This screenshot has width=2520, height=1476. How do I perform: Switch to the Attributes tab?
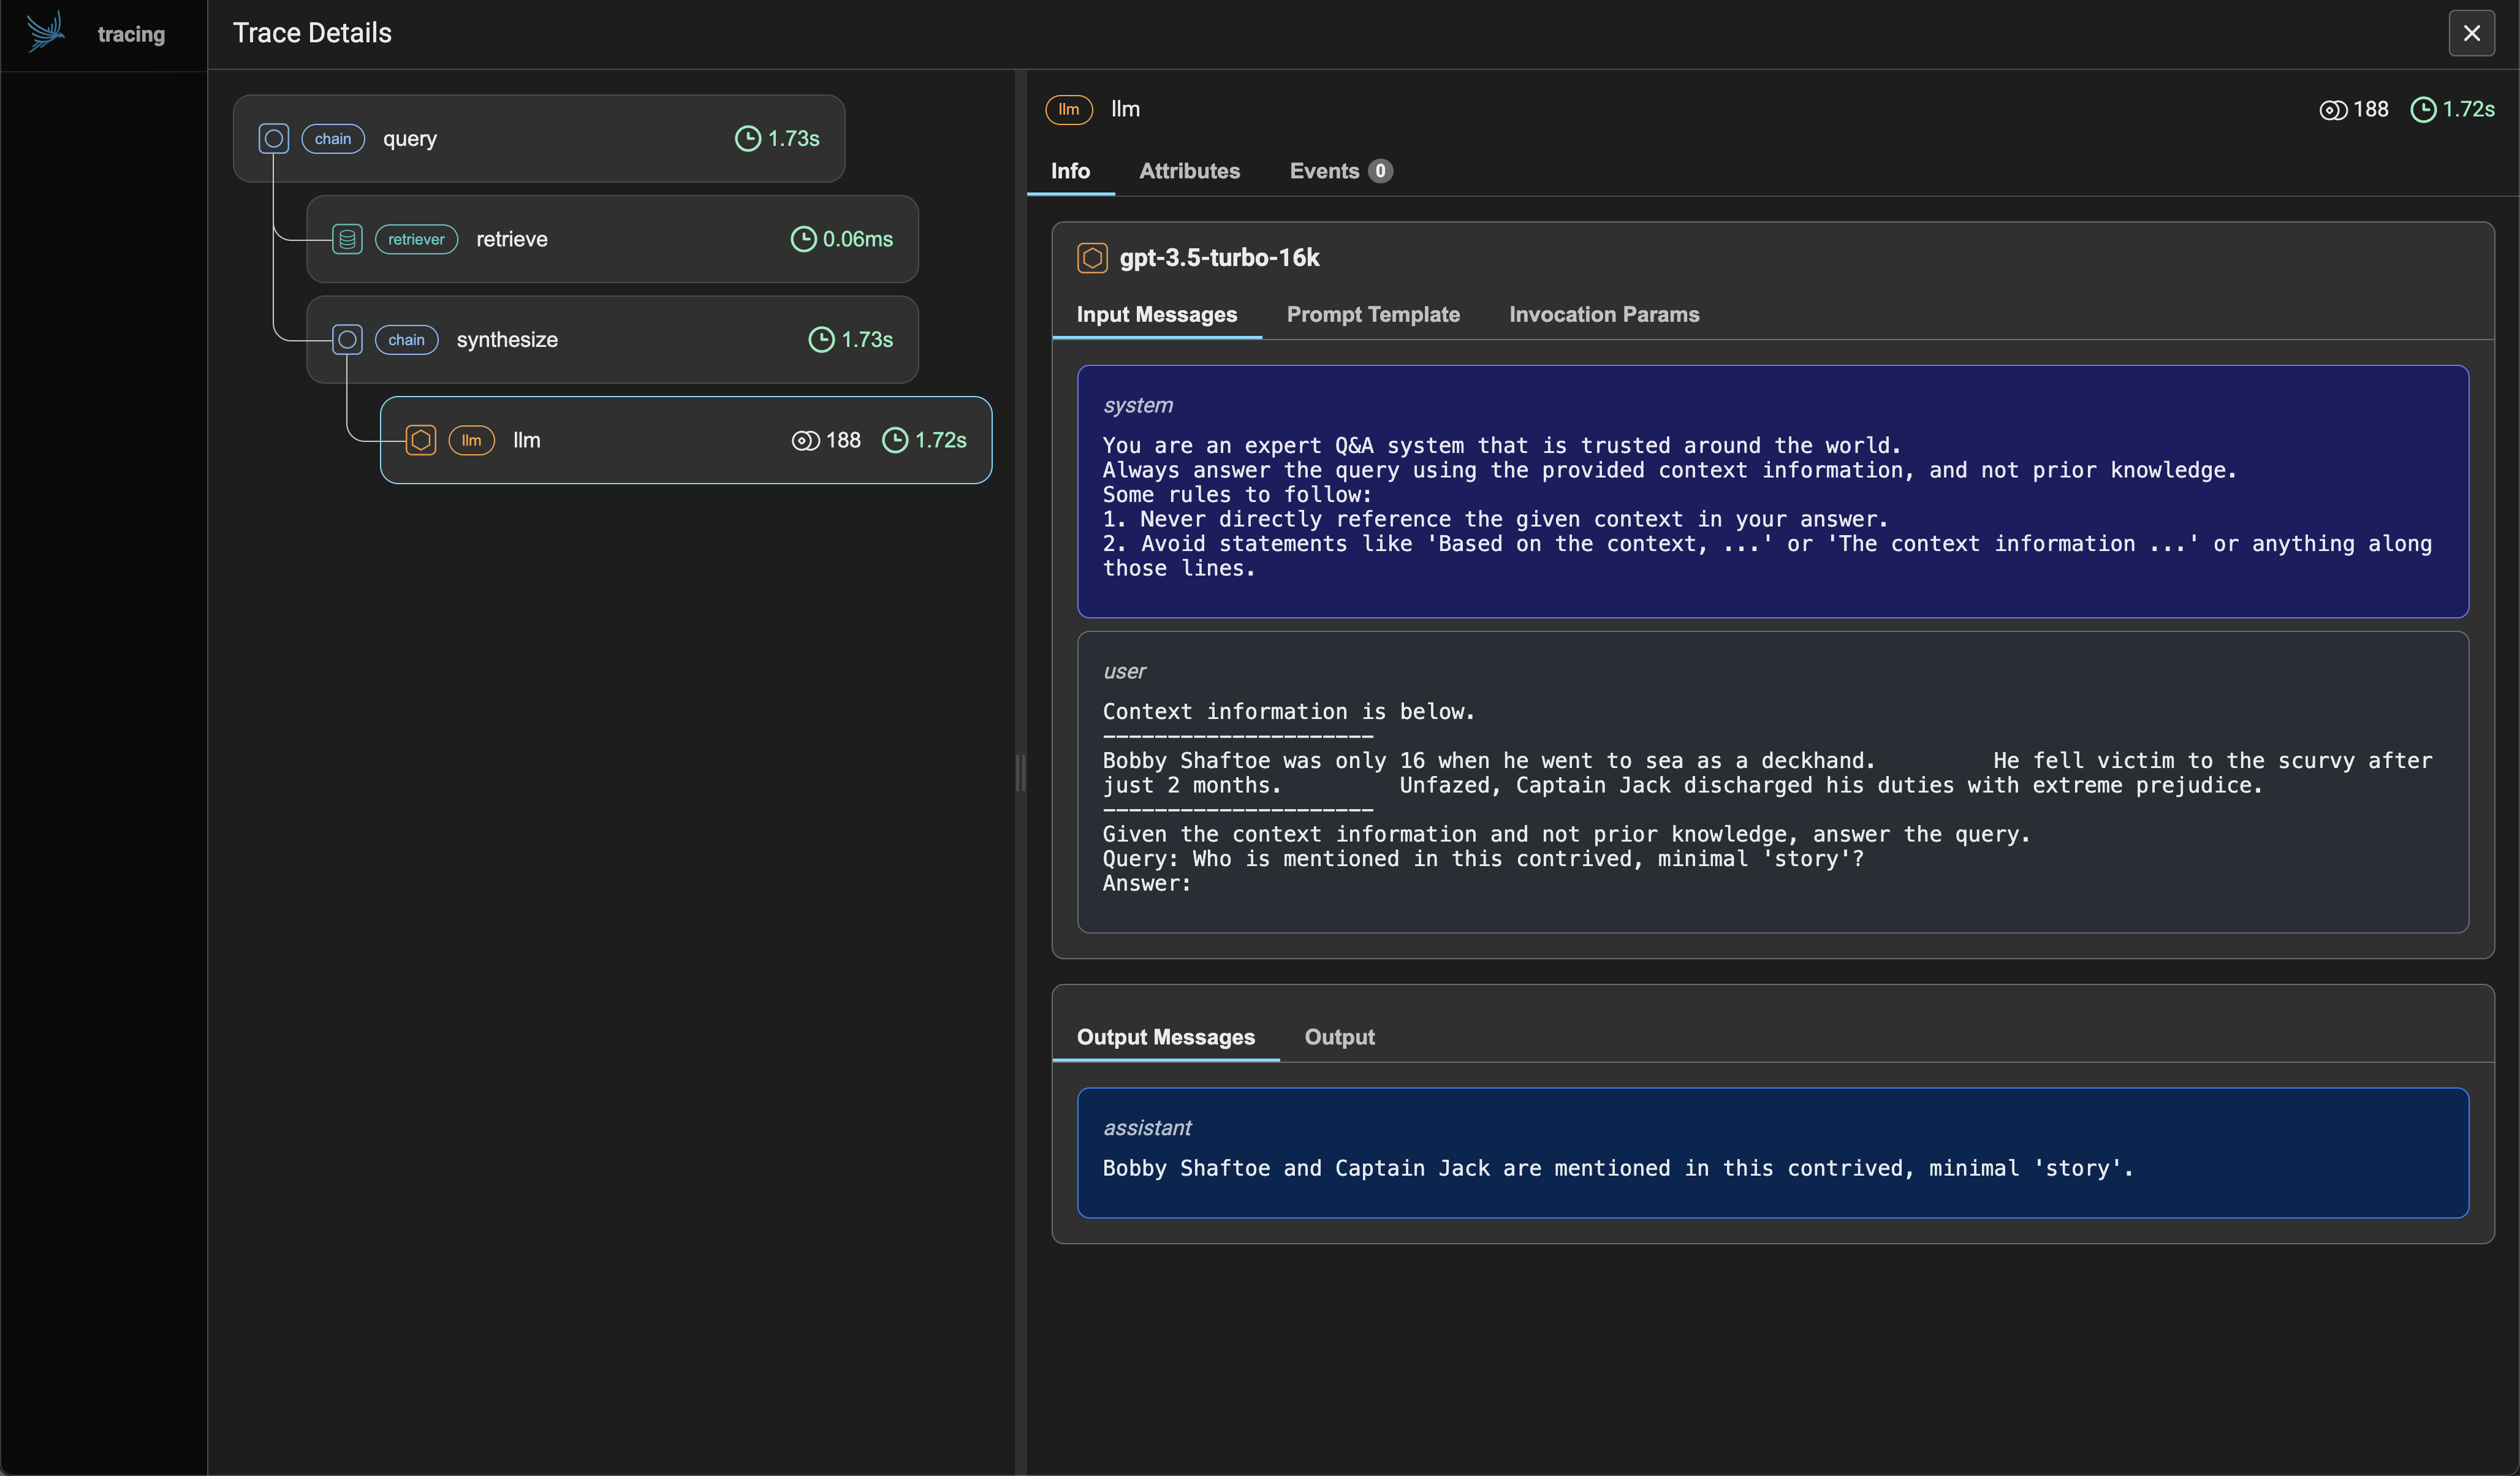point(1190,171)
